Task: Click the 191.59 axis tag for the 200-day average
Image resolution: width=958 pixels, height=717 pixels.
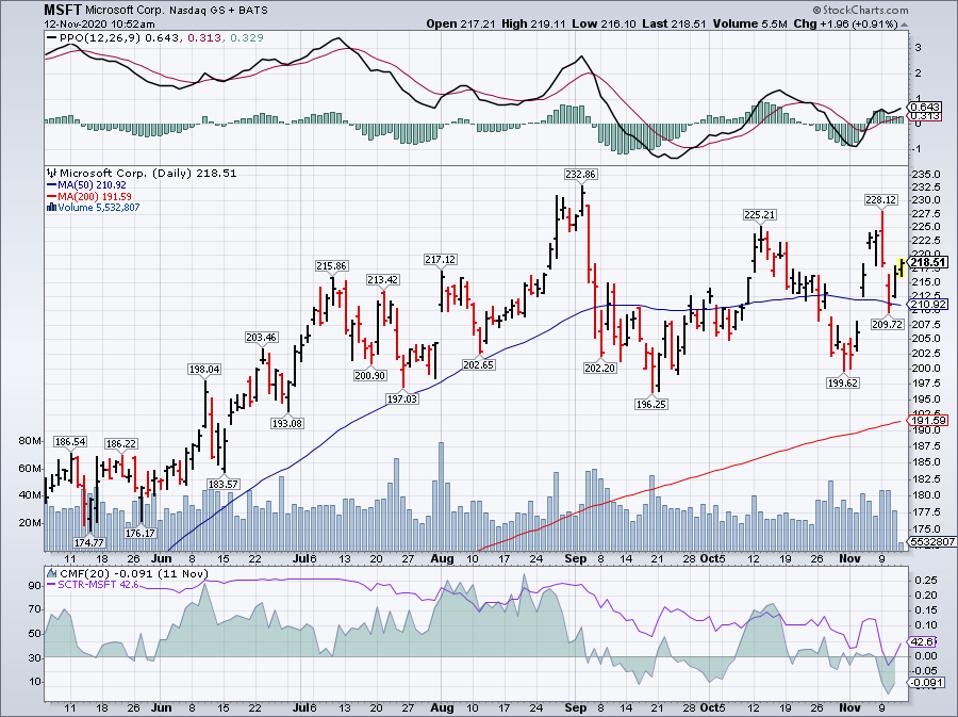Action: coord(929,420)
